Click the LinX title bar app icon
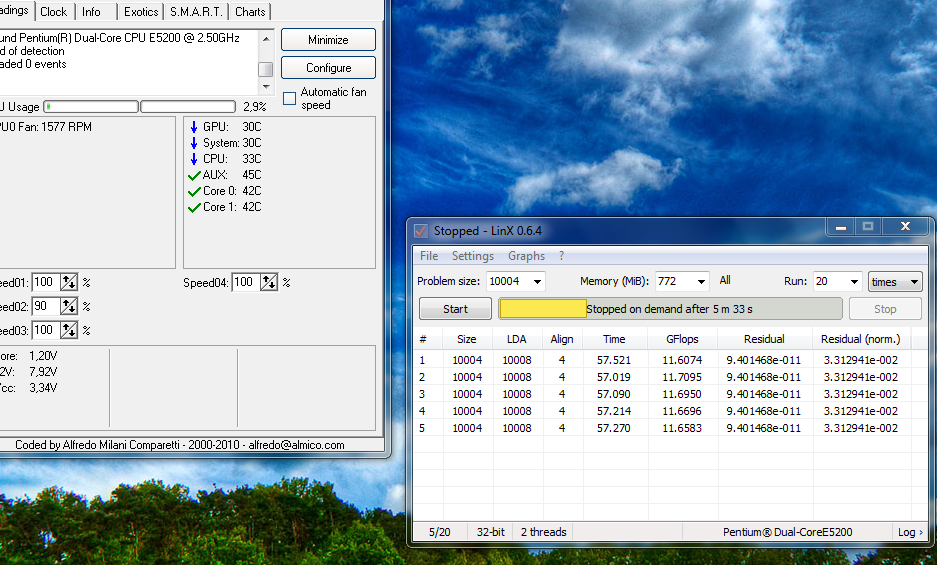Viewport: 937px width, 565px height. (x=421, y=231)
